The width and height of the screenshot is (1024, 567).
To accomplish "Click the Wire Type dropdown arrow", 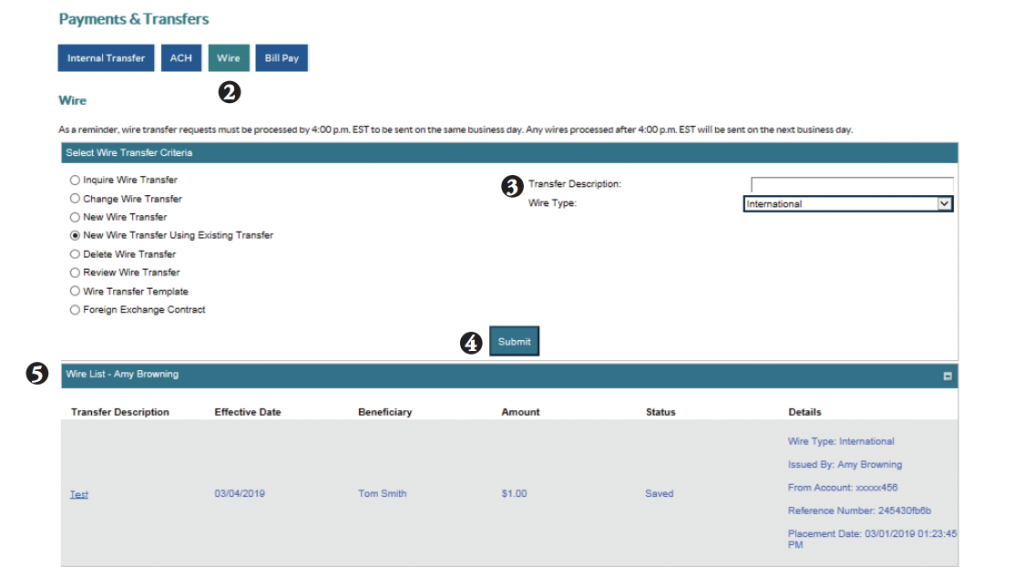I will (x=943, y=204).
